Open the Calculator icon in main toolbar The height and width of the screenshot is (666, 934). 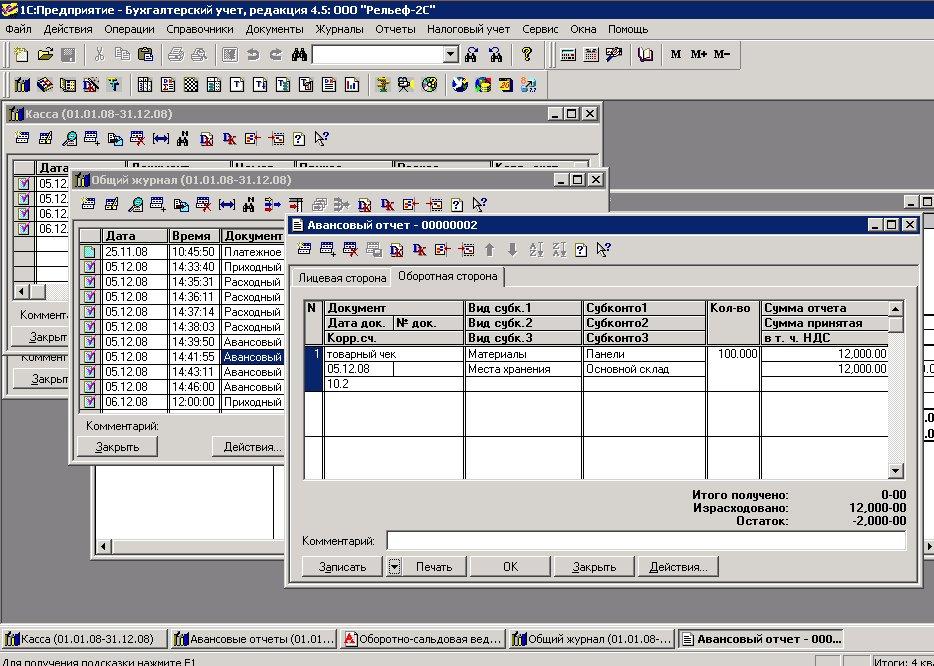[568, 55]
